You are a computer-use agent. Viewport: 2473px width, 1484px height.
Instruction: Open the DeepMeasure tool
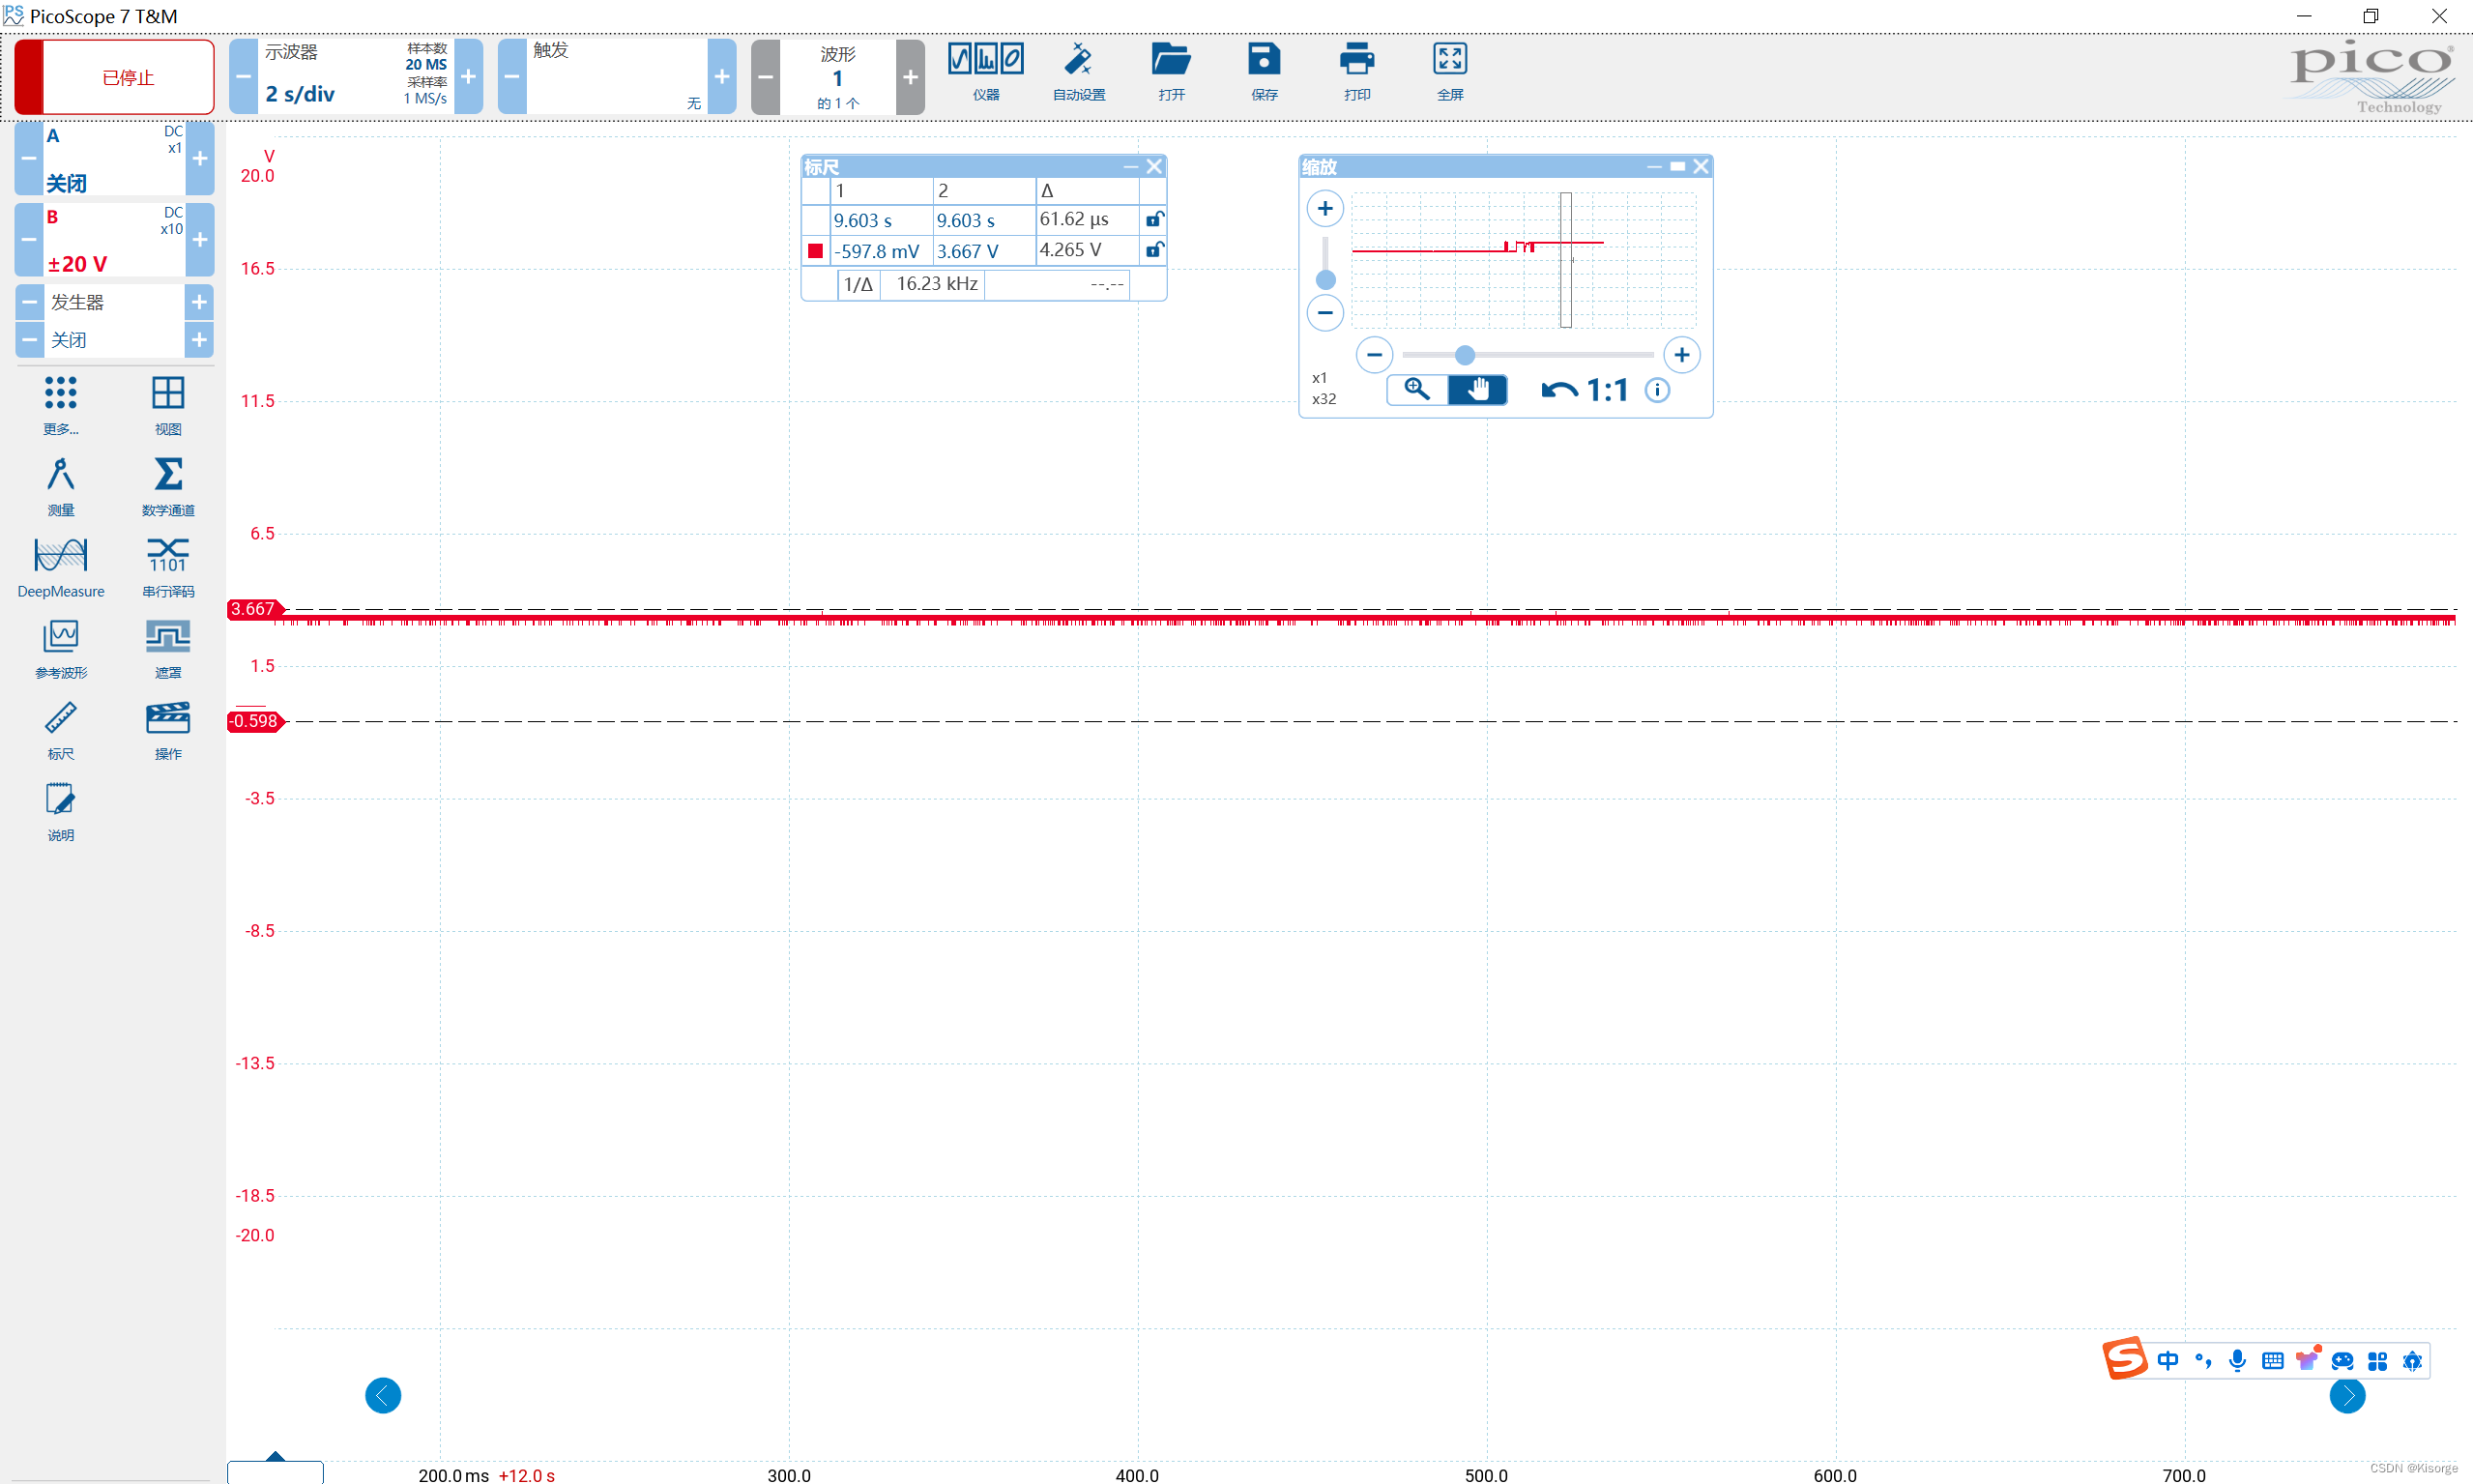61,567
